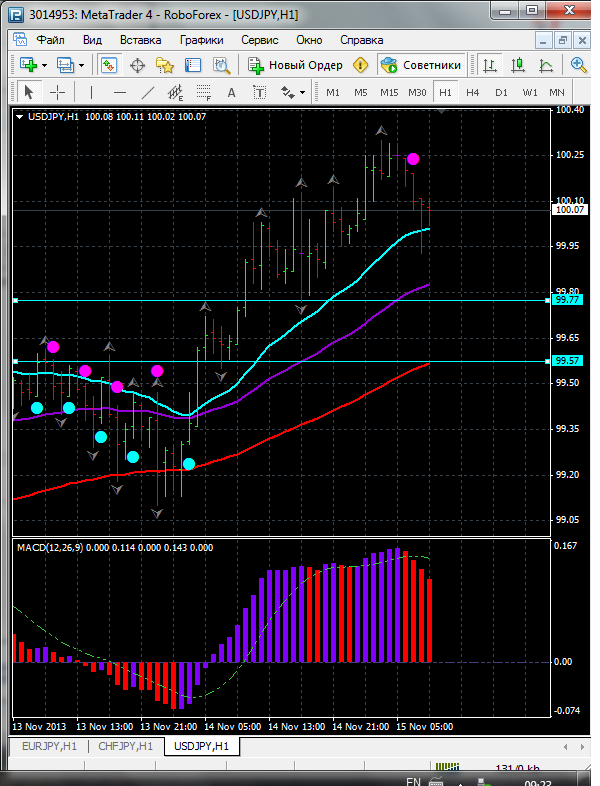Click the EN language indicator in taskbar
The width and height of the screenshot is (600, 786).
click(414, 781)
